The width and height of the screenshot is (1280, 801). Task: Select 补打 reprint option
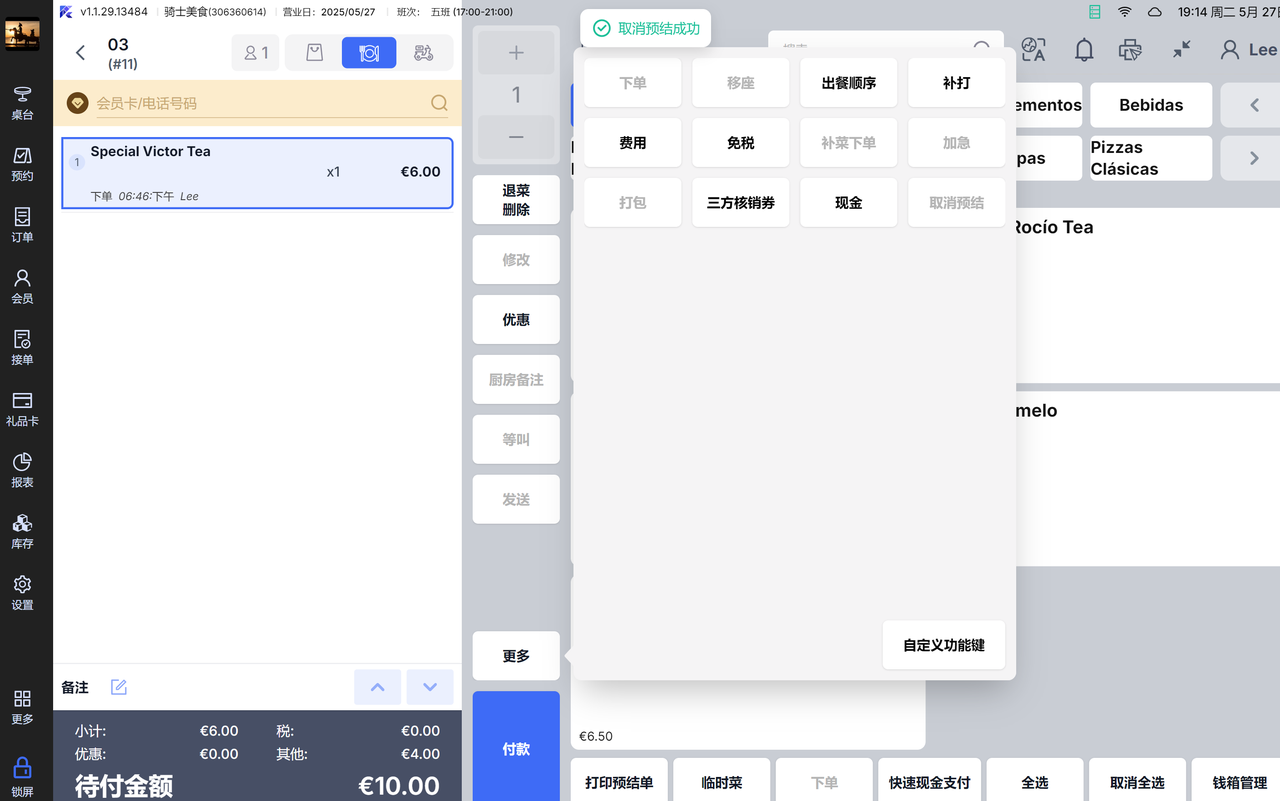pos(957,83)
